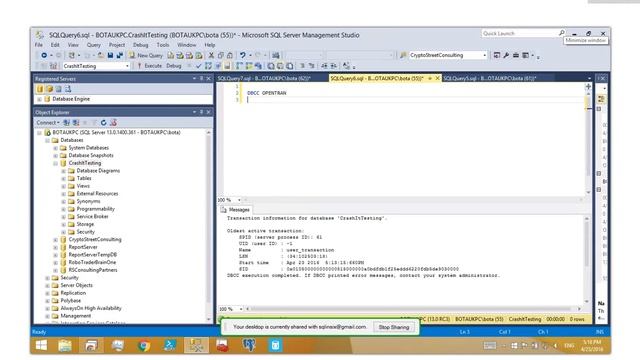
Task: Open Chrome from the taskbar
Action: [x=144, y=346]
